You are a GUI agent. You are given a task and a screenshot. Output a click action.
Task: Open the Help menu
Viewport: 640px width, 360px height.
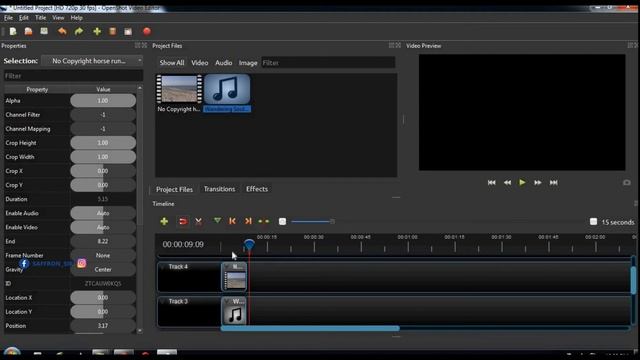point(76,18)
